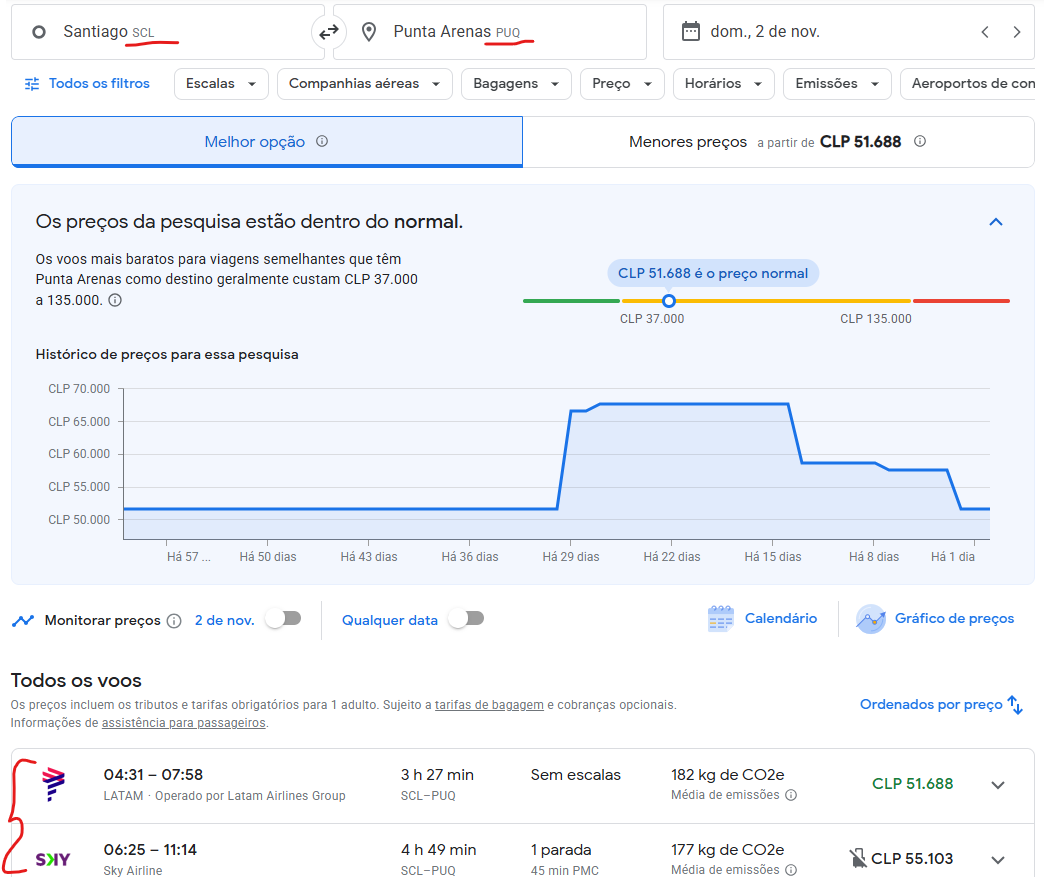Advance to the next date with the right arrow
The width and height of the screenshot is (1044, 877).
(x=1017, y=32)
